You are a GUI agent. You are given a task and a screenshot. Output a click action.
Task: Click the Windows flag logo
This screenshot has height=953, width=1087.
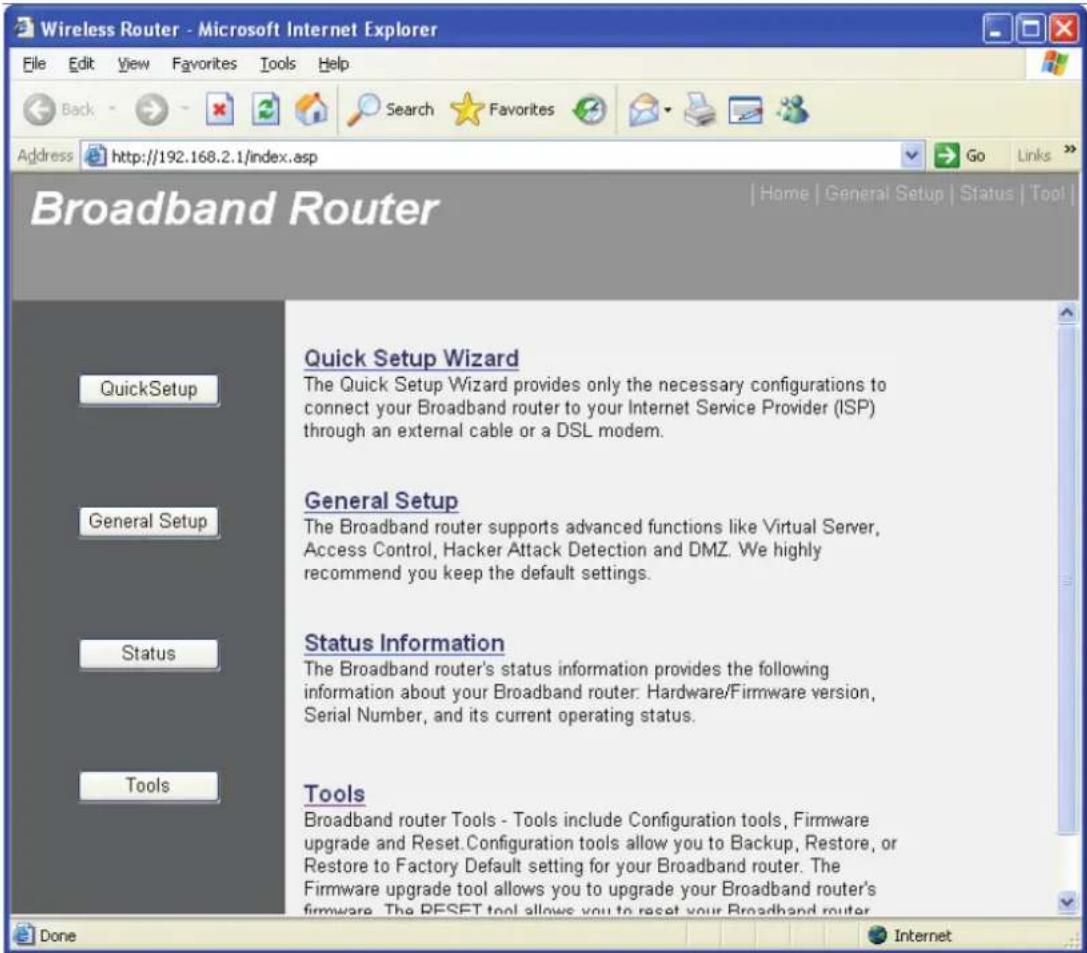point(1054,63)
